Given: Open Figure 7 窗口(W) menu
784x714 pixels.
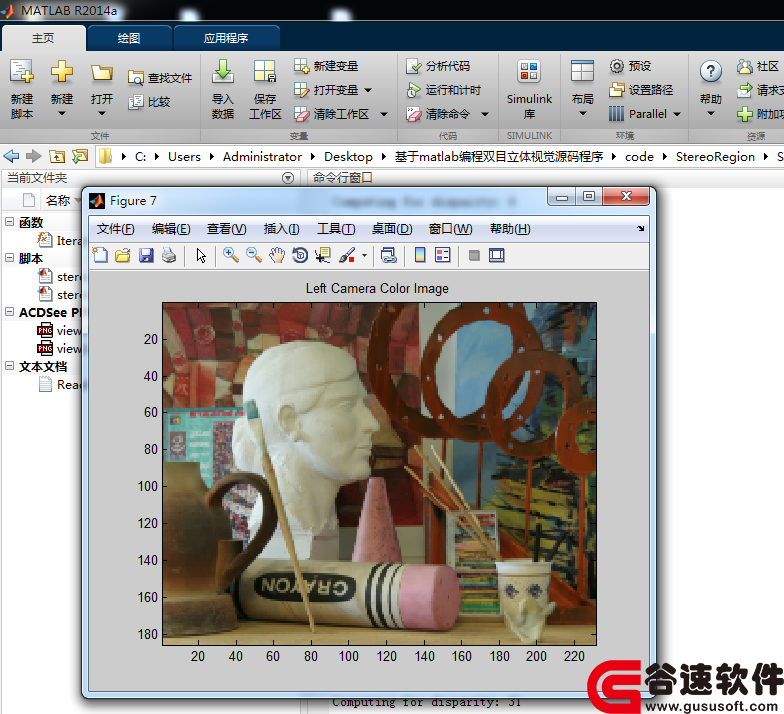Looking at the screenshot, I should point(450,229).
